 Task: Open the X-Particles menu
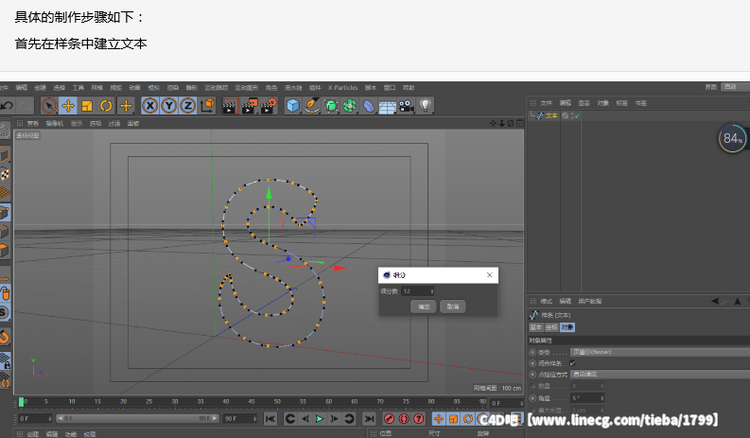[x=342, y=87]
